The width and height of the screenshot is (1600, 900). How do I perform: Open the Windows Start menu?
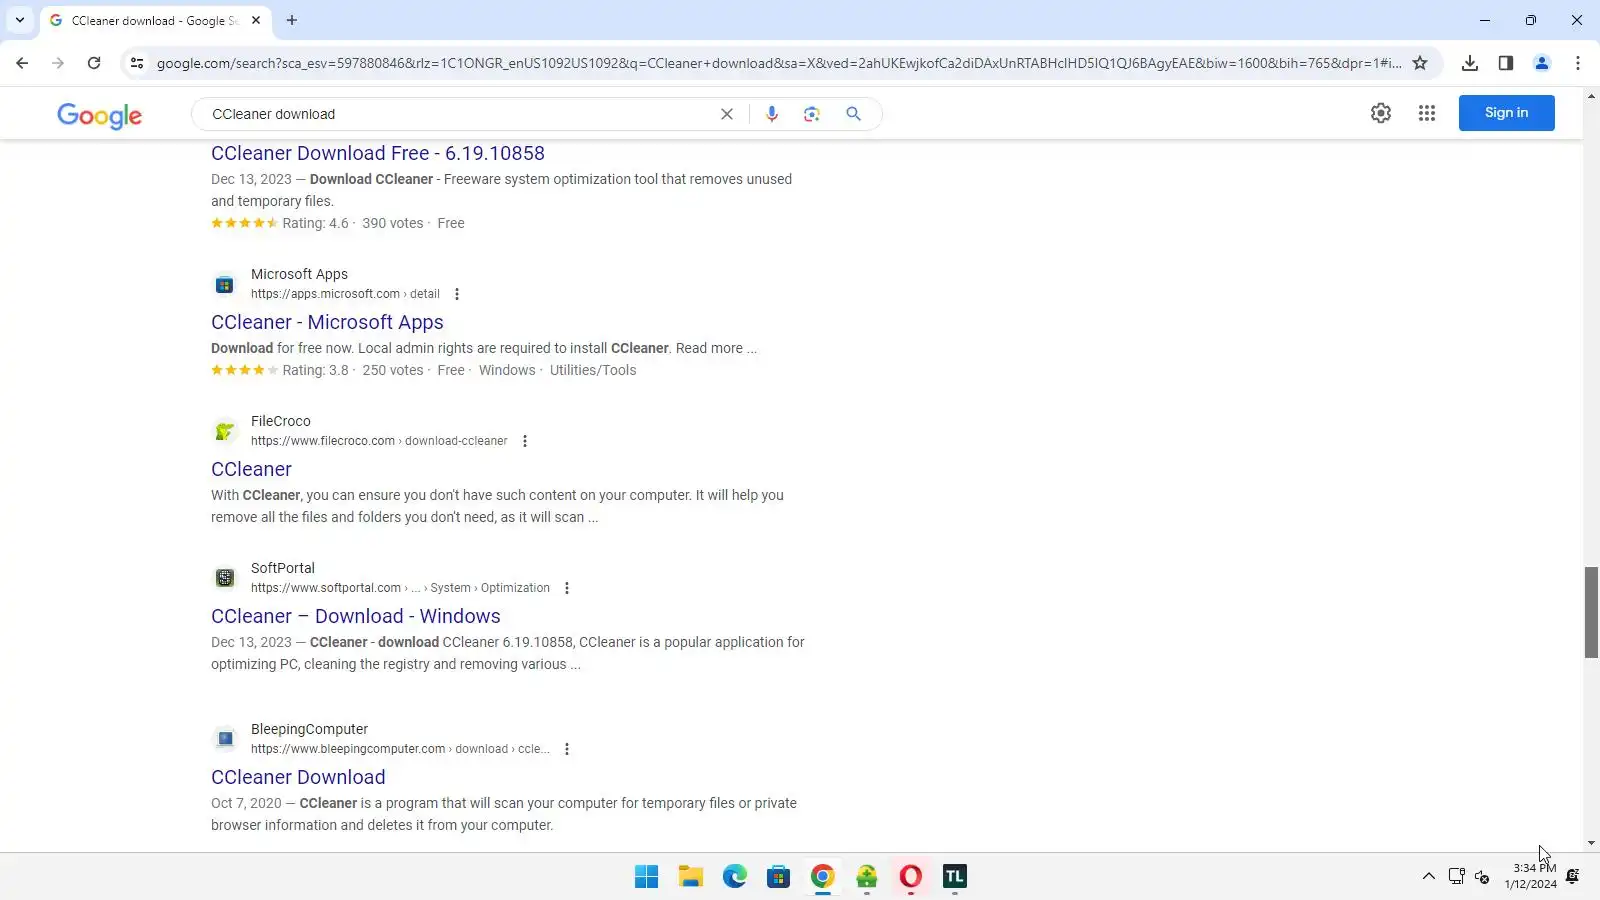point(647,877)
